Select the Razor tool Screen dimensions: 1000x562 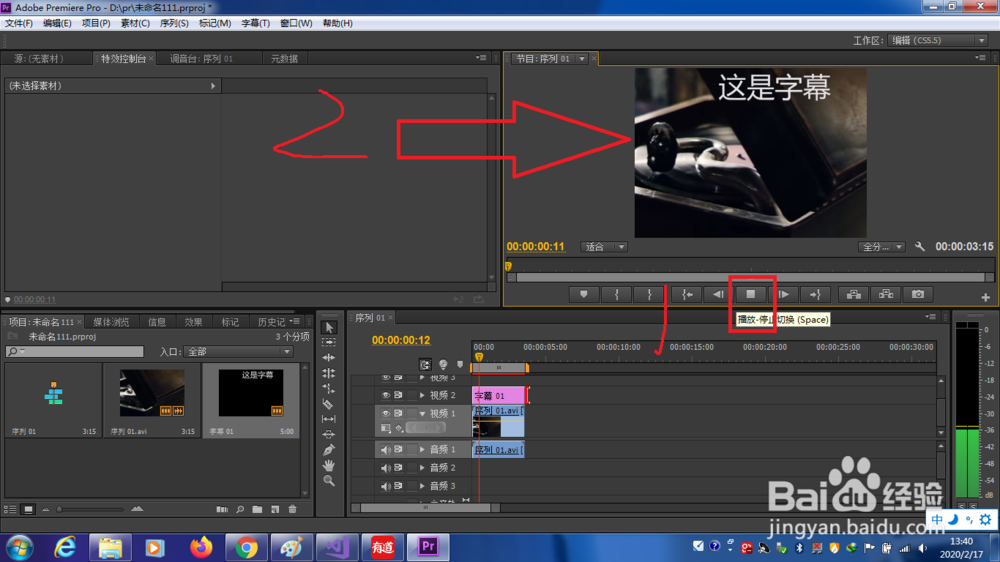click(329, 404)
